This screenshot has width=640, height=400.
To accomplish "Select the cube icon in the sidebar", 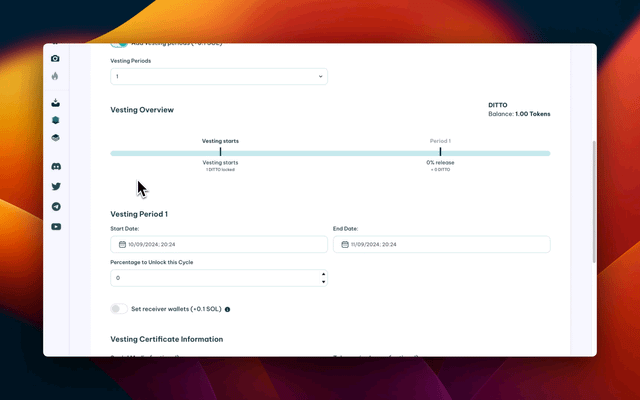I will [56, 120].
